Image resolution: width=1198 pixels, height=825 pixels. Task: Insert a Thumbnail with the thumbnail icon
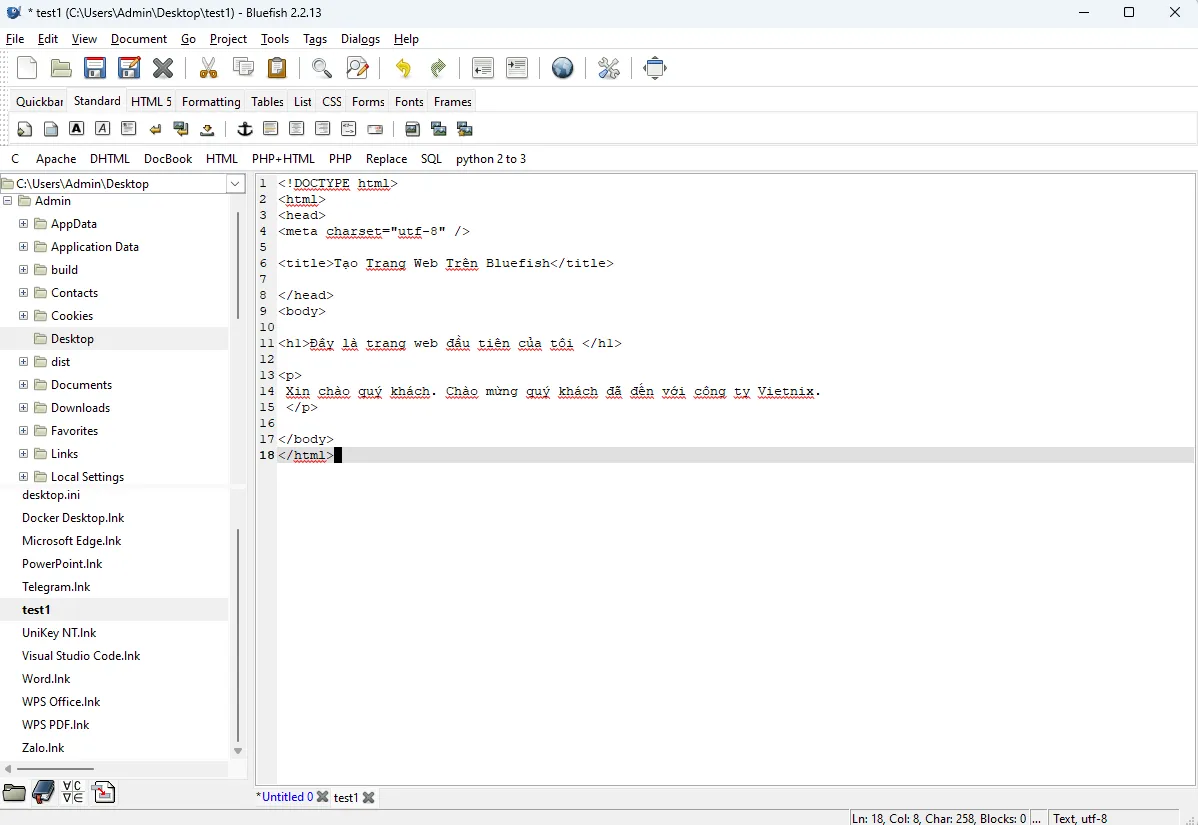439,128
